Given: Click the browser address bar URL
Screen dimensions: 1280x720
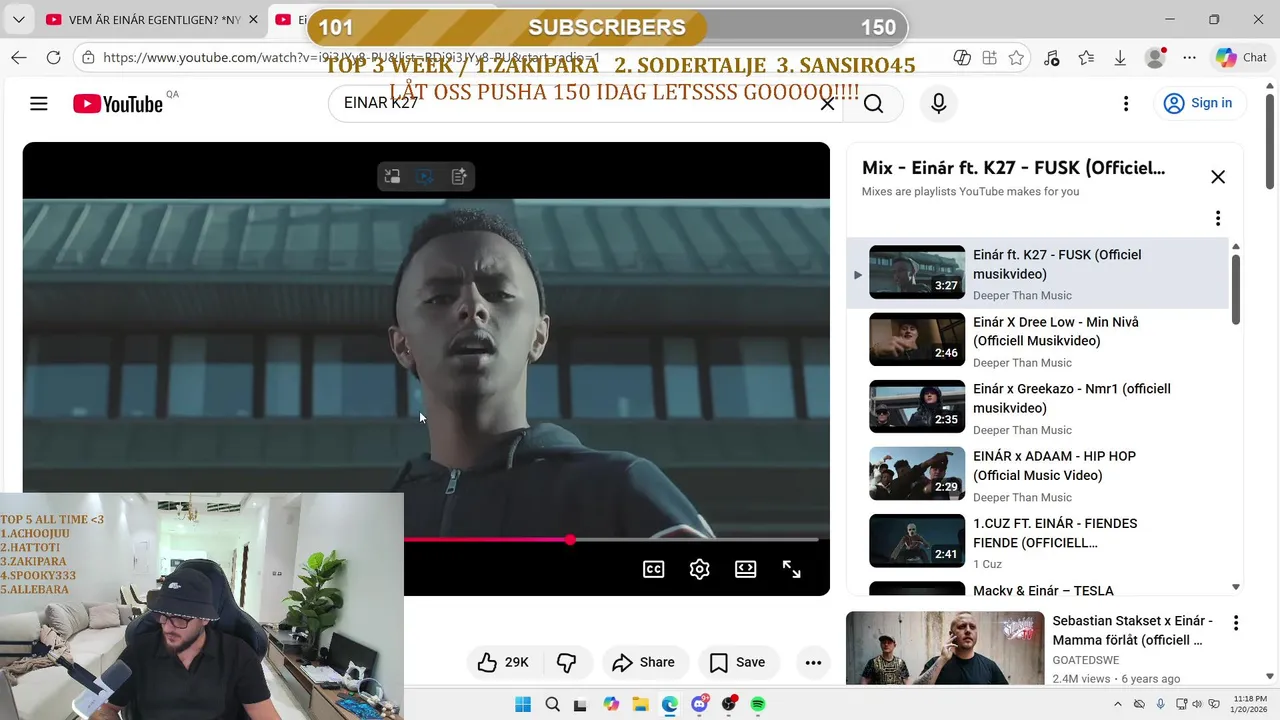Looking at the screenshot, I should coord(351,58).
